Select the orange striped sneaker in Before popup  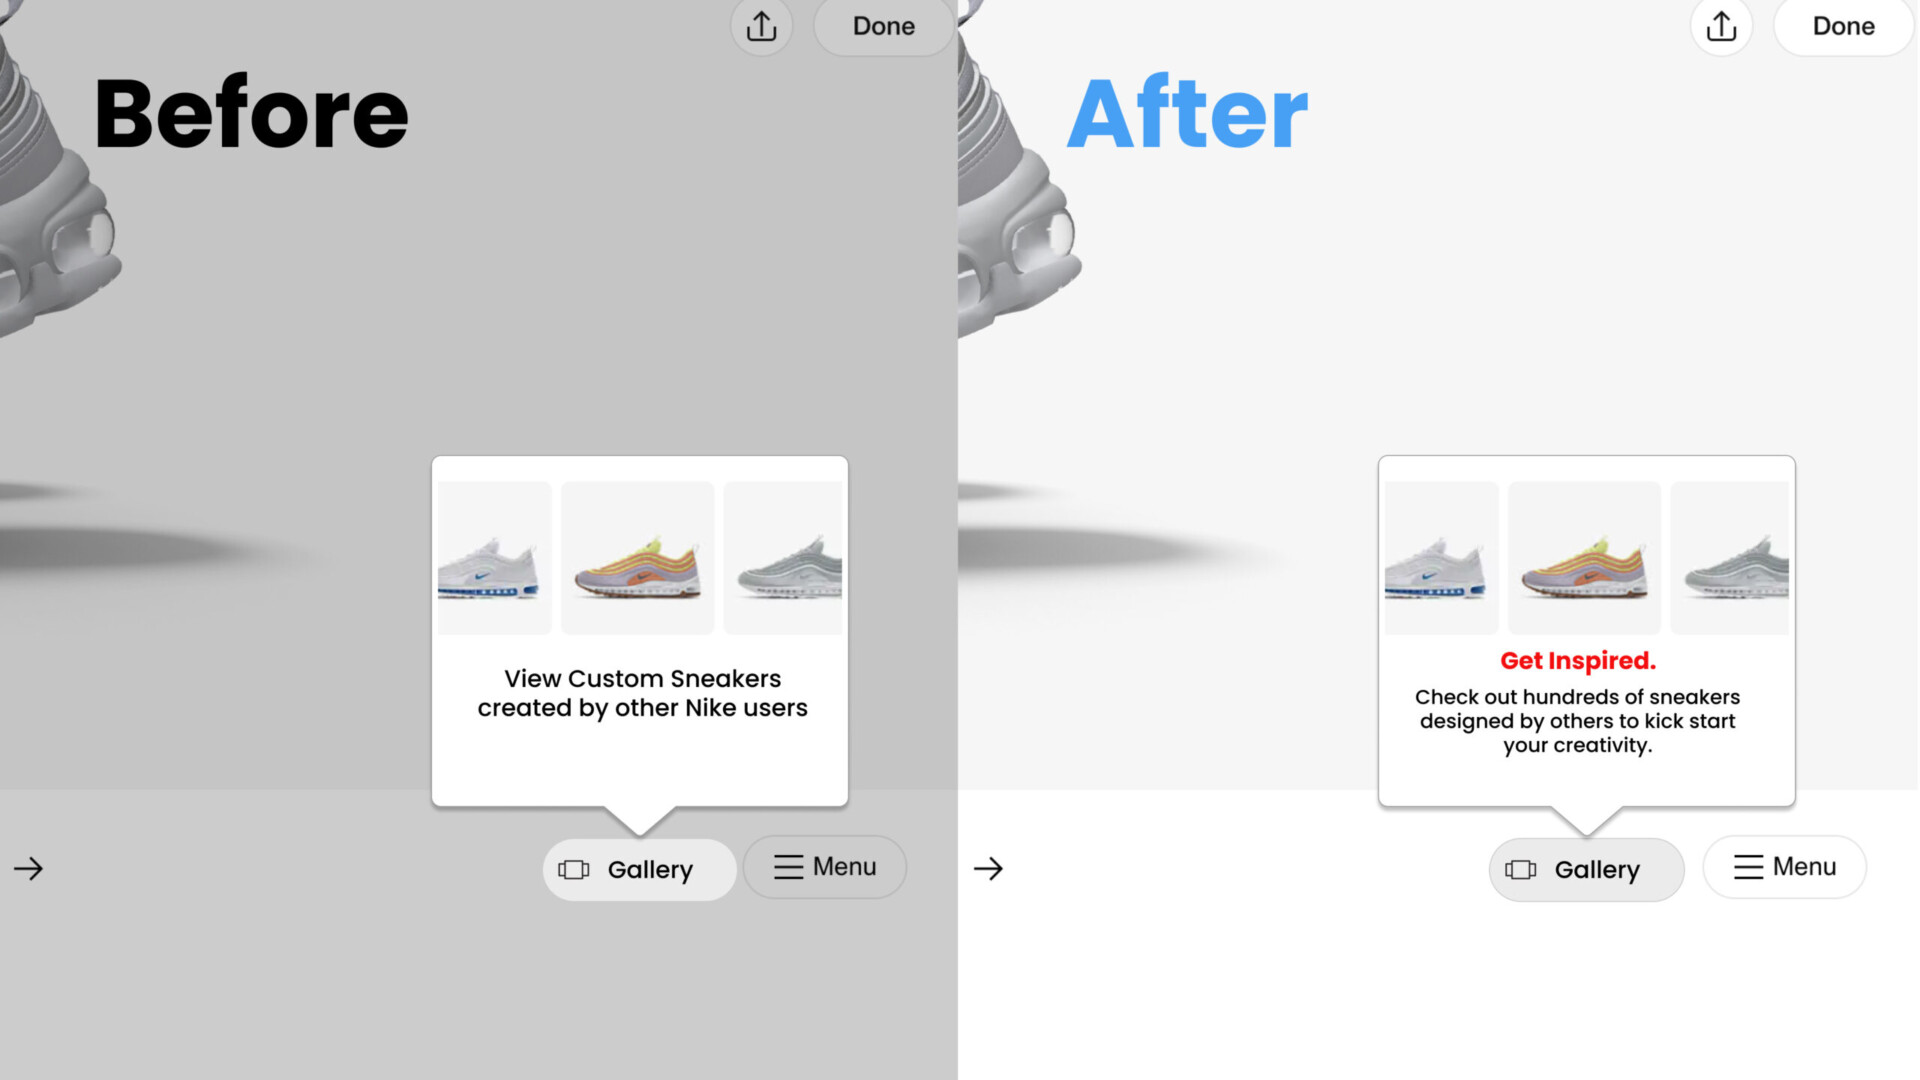(638, 558)
